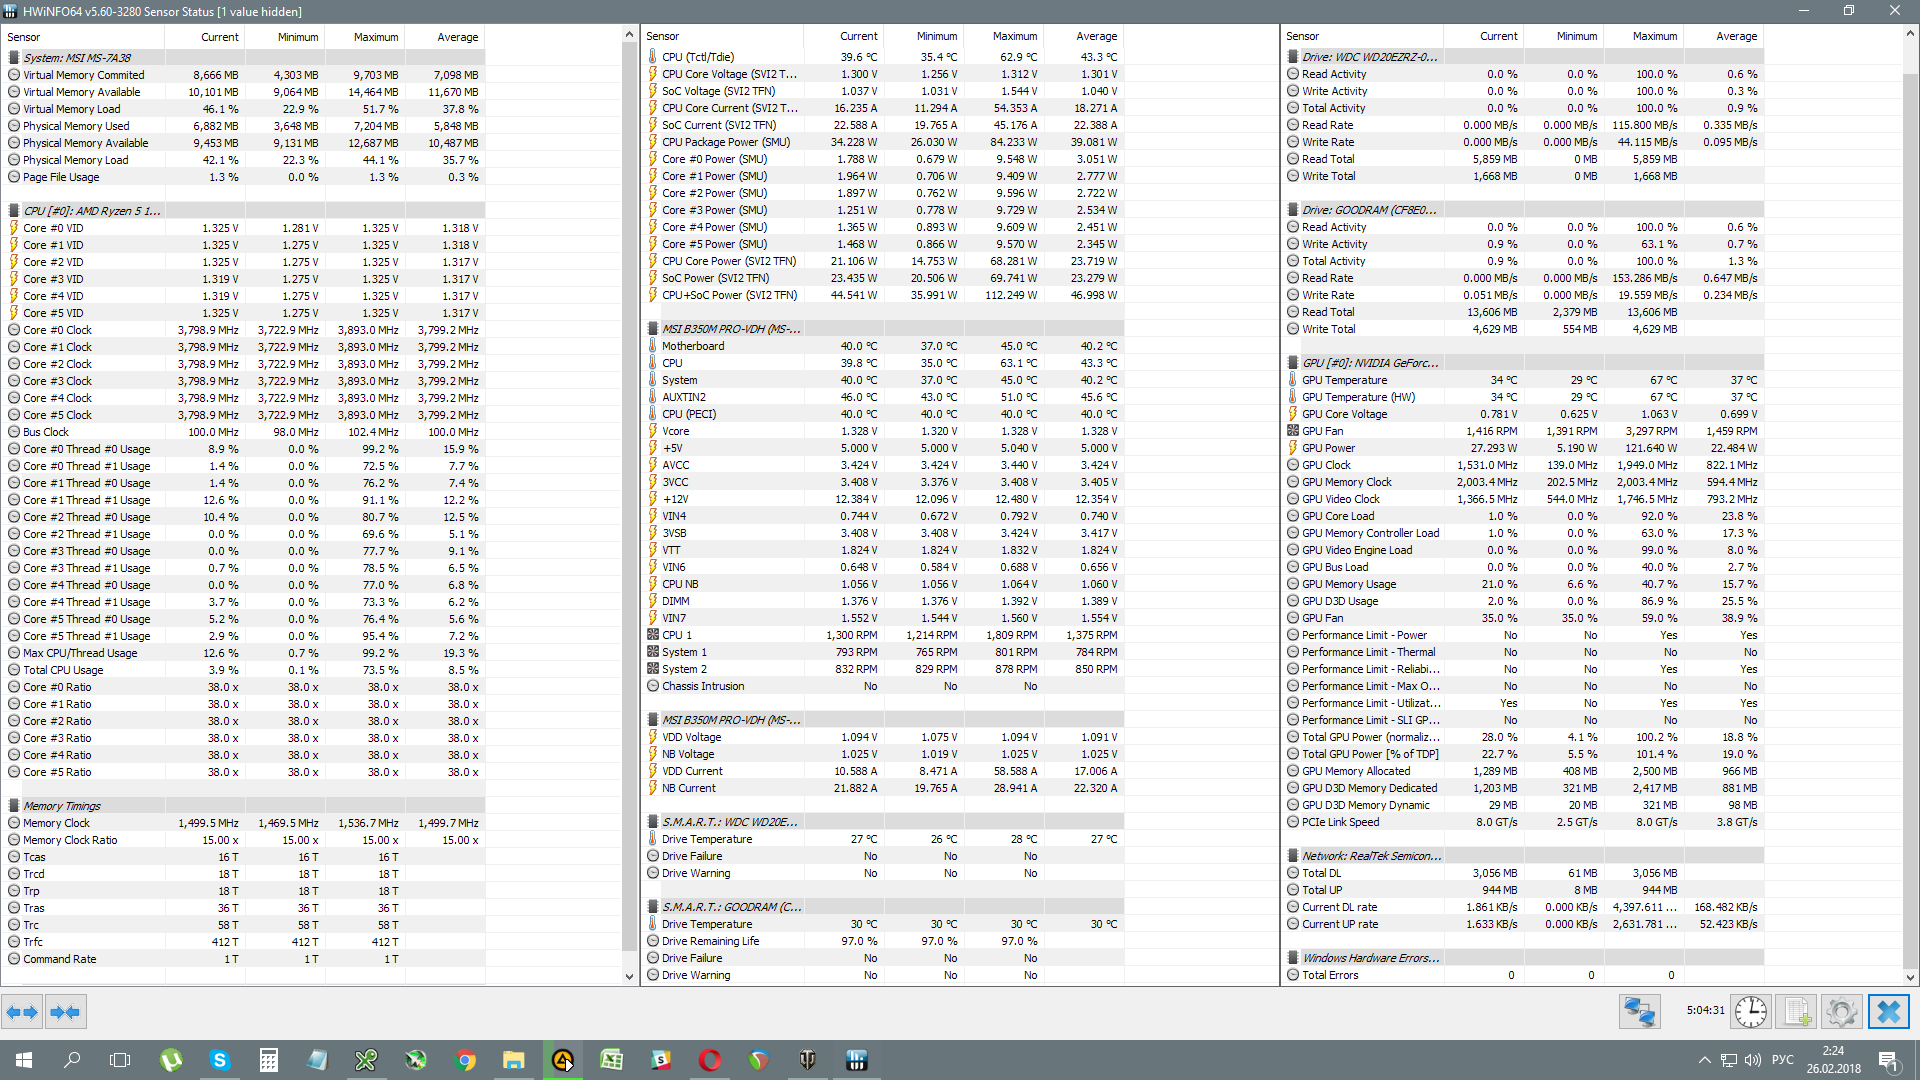
Task: Close sensors with blue X button
Action: click(1888, 1012)
